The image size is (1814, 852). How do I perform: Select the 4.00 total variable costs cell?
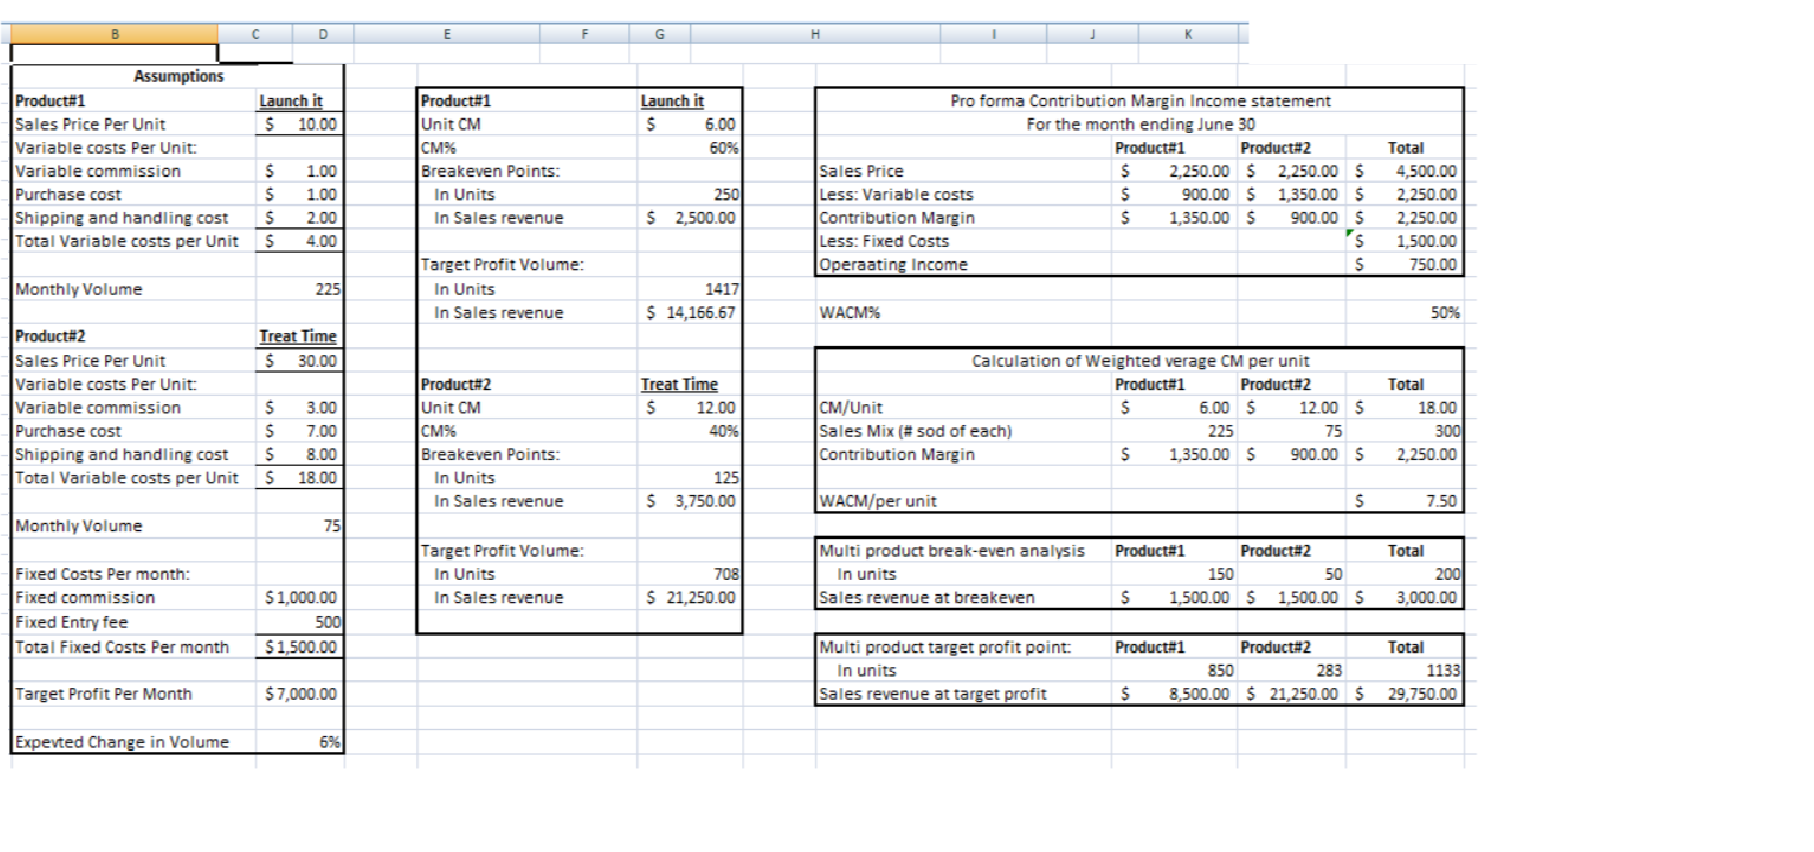tap(300, 241)
